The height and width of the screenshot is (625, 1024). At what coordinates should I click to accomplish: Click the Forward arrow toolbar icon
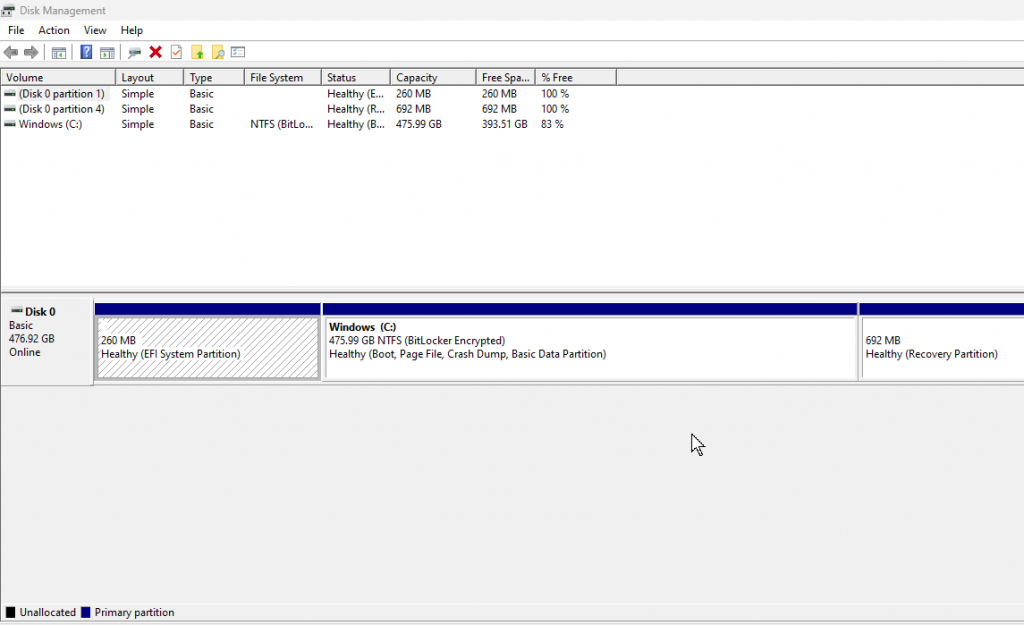(x=31, y=52)
